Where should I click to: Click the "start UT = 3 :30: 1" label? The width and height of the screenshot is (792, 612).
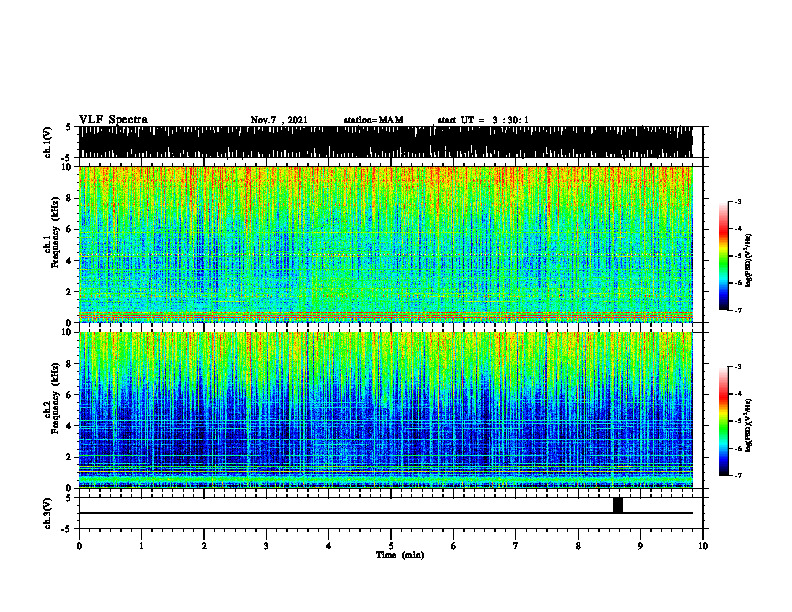point(483,120)
